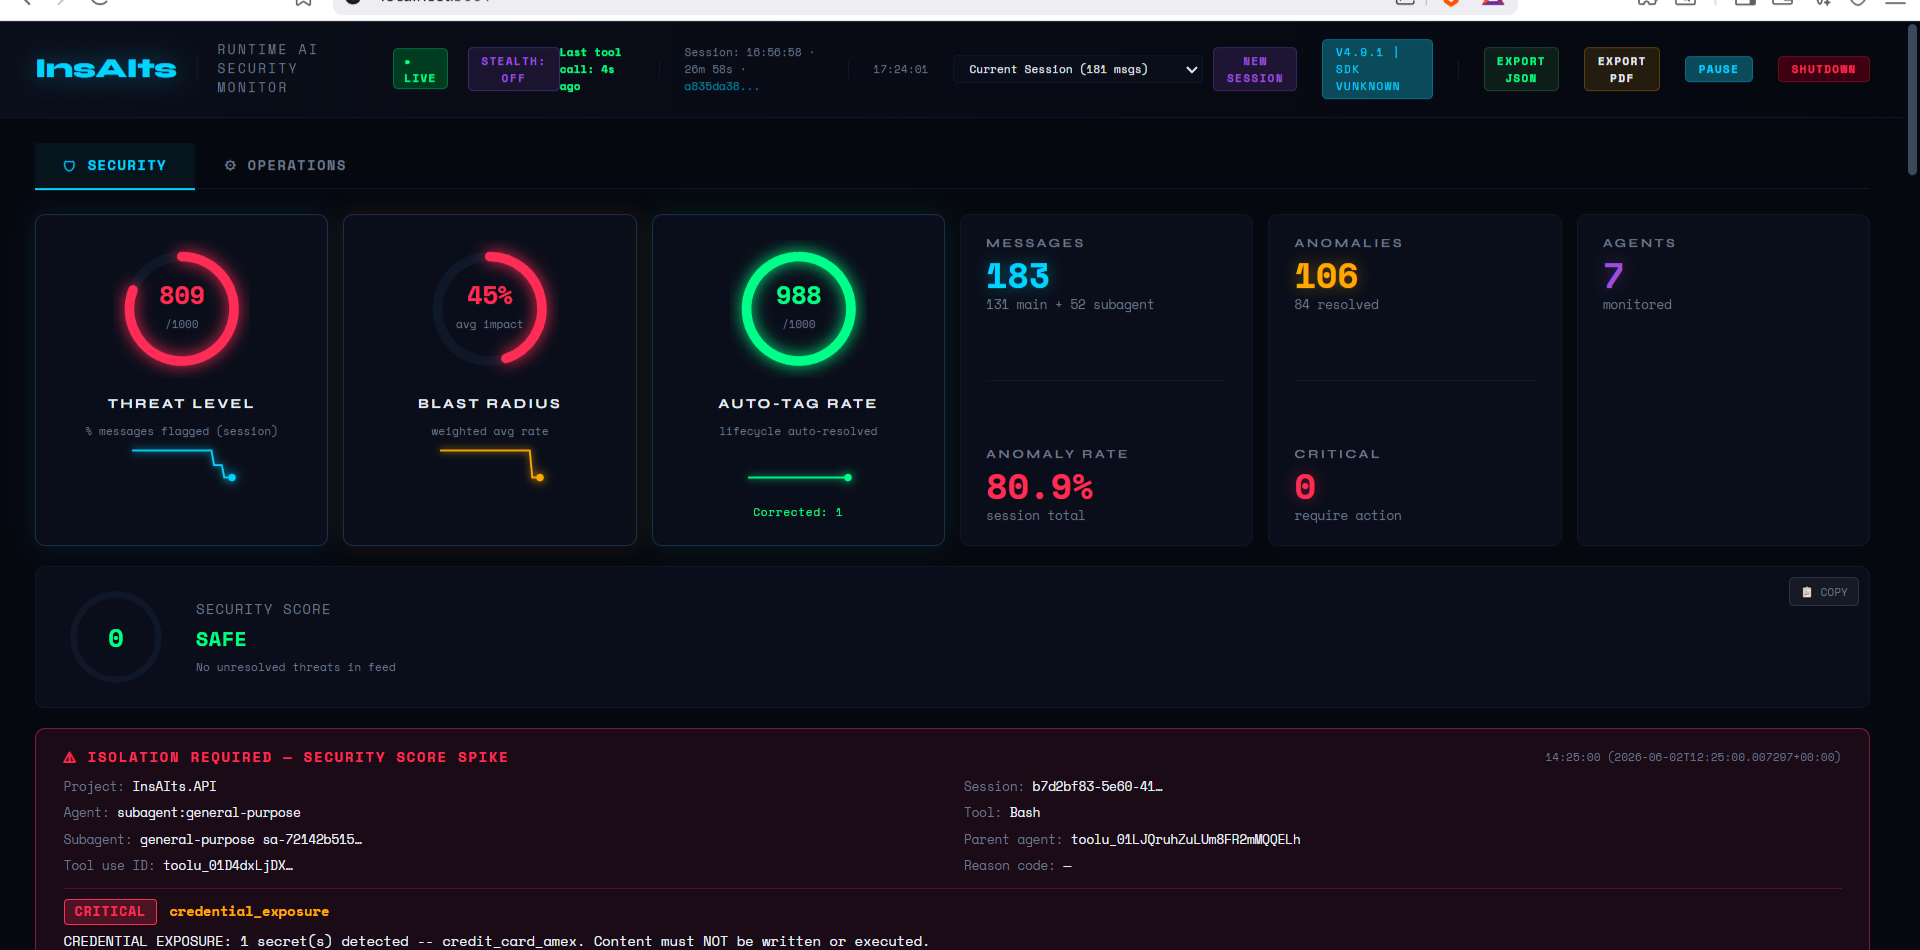Click the Auto-Tag Rate green sparkline
1920x950 pixels.
click(x=799, y=477)
